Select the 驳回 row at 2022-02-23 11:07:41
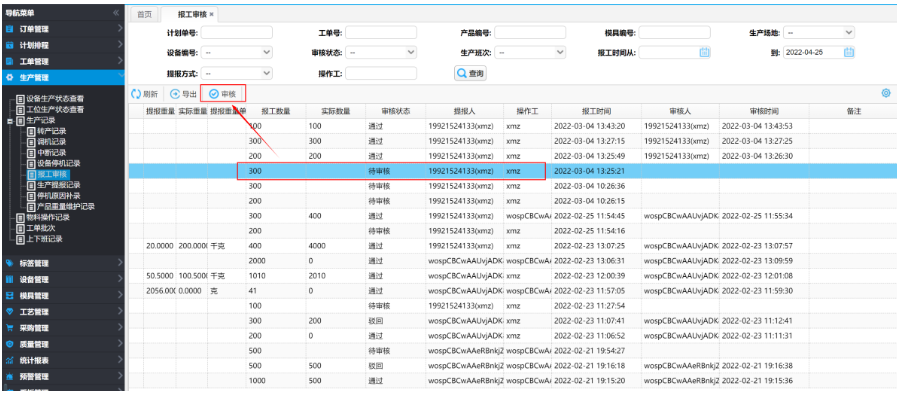This screenshot has width=900, height=395. point(512,320)
